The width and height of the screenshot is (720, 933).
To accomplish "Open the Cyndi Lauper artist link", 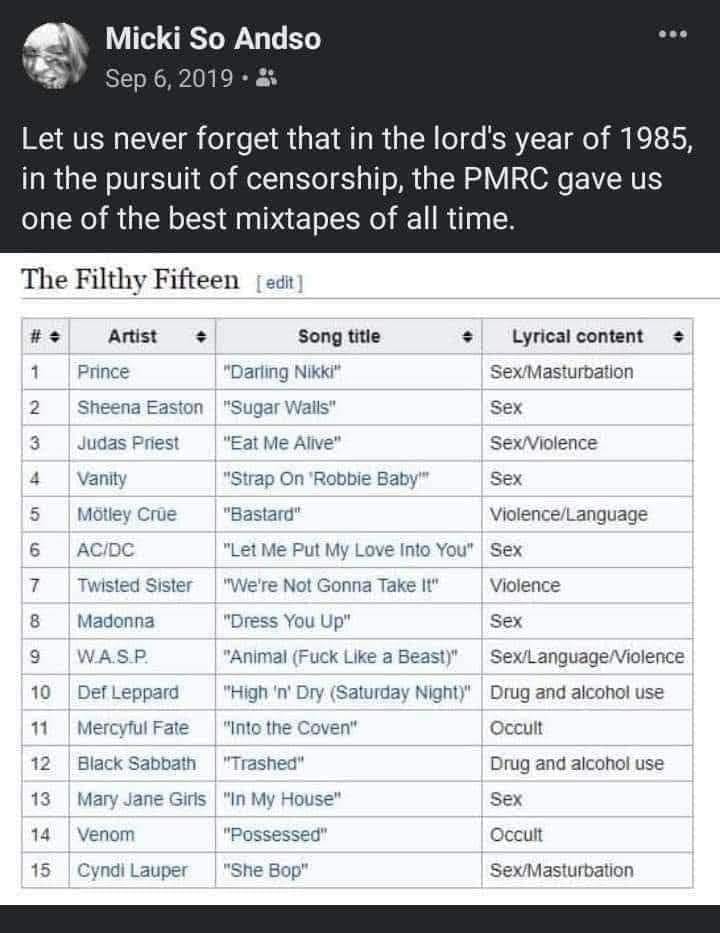I will tap(132, 871).
